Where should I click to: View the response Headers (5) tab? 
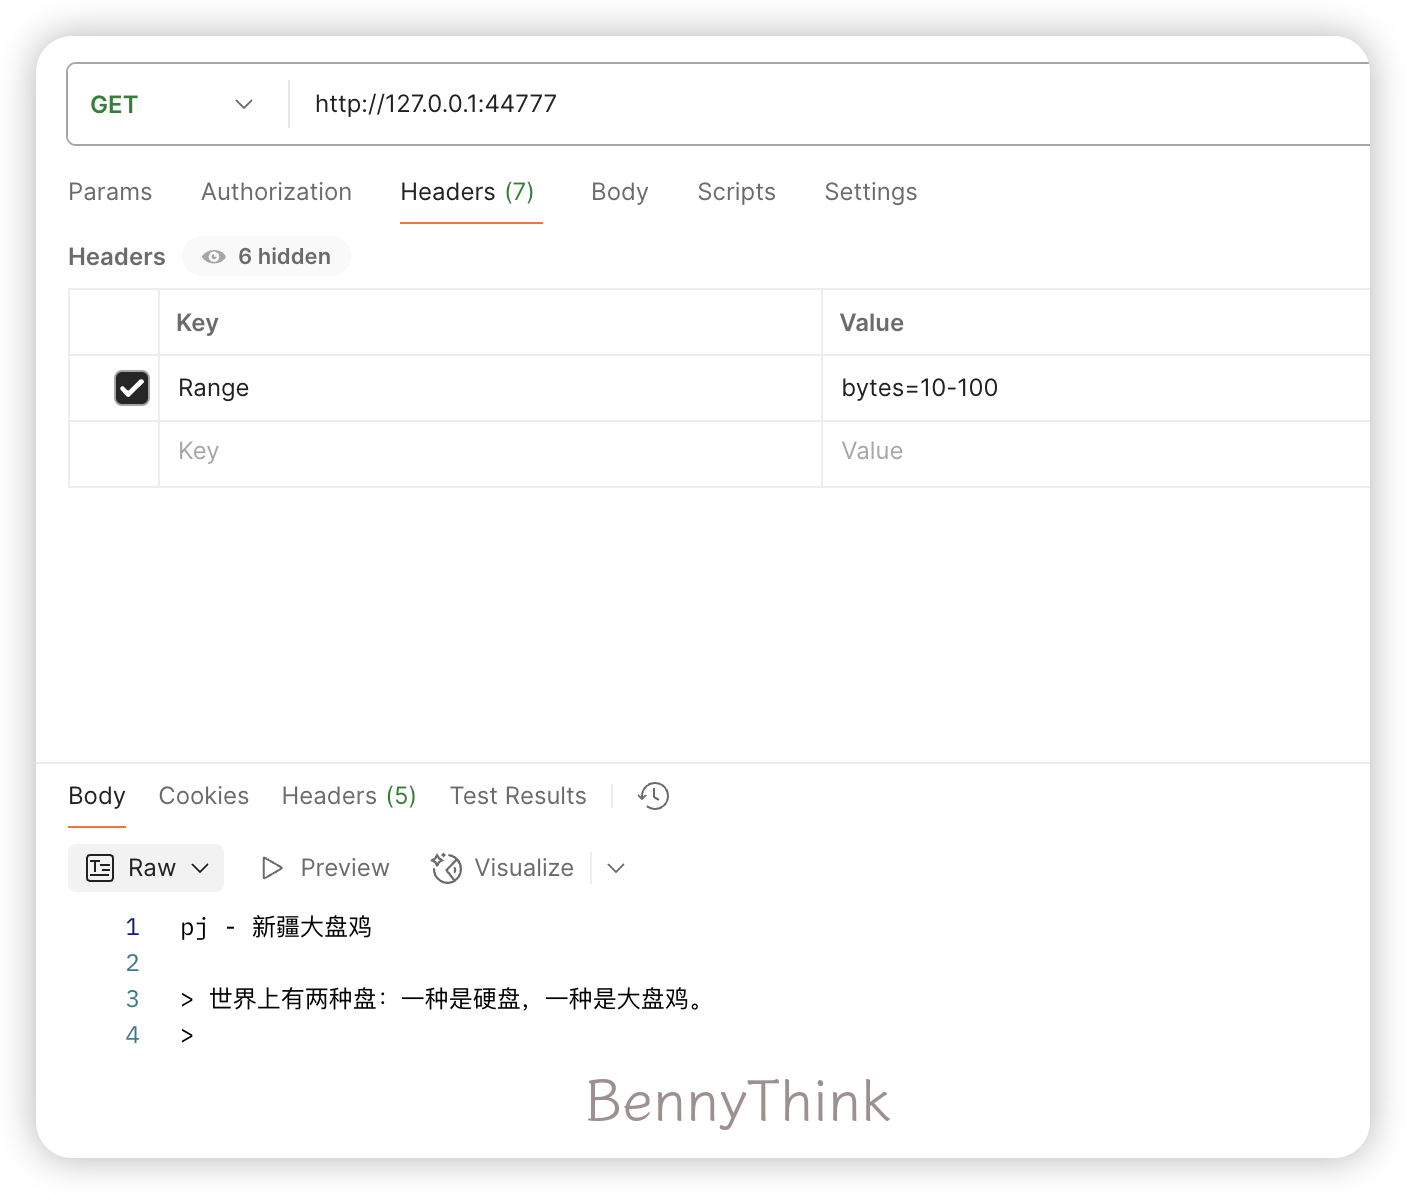tap(349, 796)
